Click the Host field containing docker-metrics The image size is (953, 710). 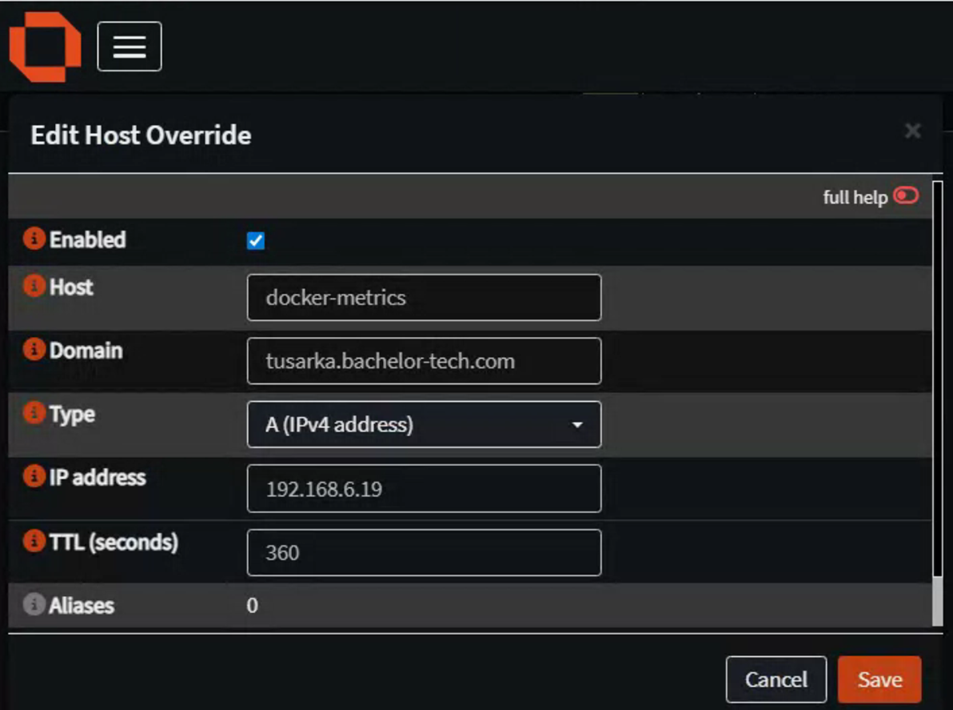[424, 298]
